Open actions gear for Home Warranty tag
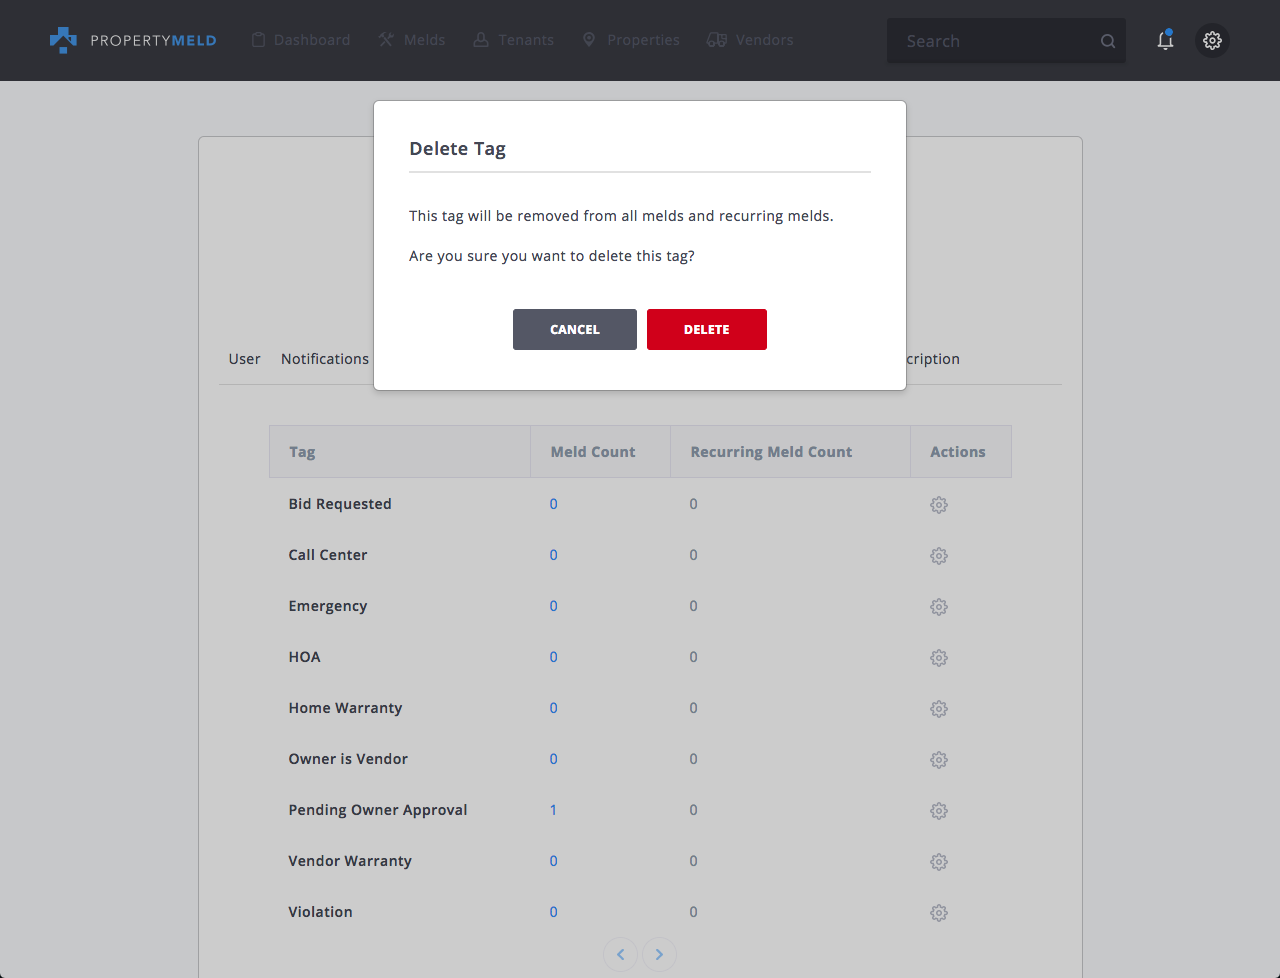This screenshot has width=1280, height=978. coord(938,709)
